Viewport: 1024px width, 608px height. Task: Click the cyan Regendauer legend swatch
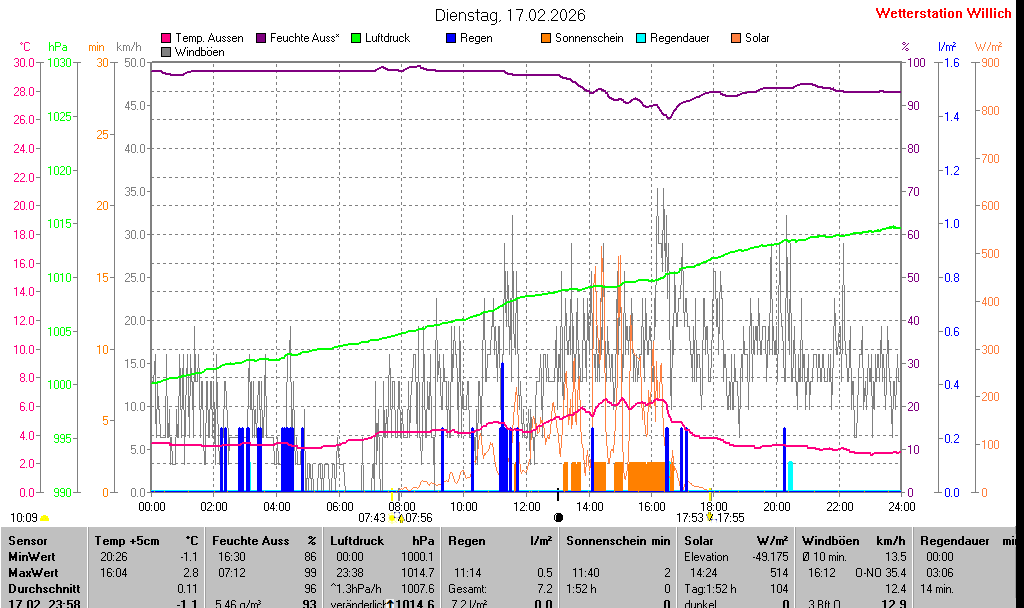pyautogui.click(x=641, y=38)
